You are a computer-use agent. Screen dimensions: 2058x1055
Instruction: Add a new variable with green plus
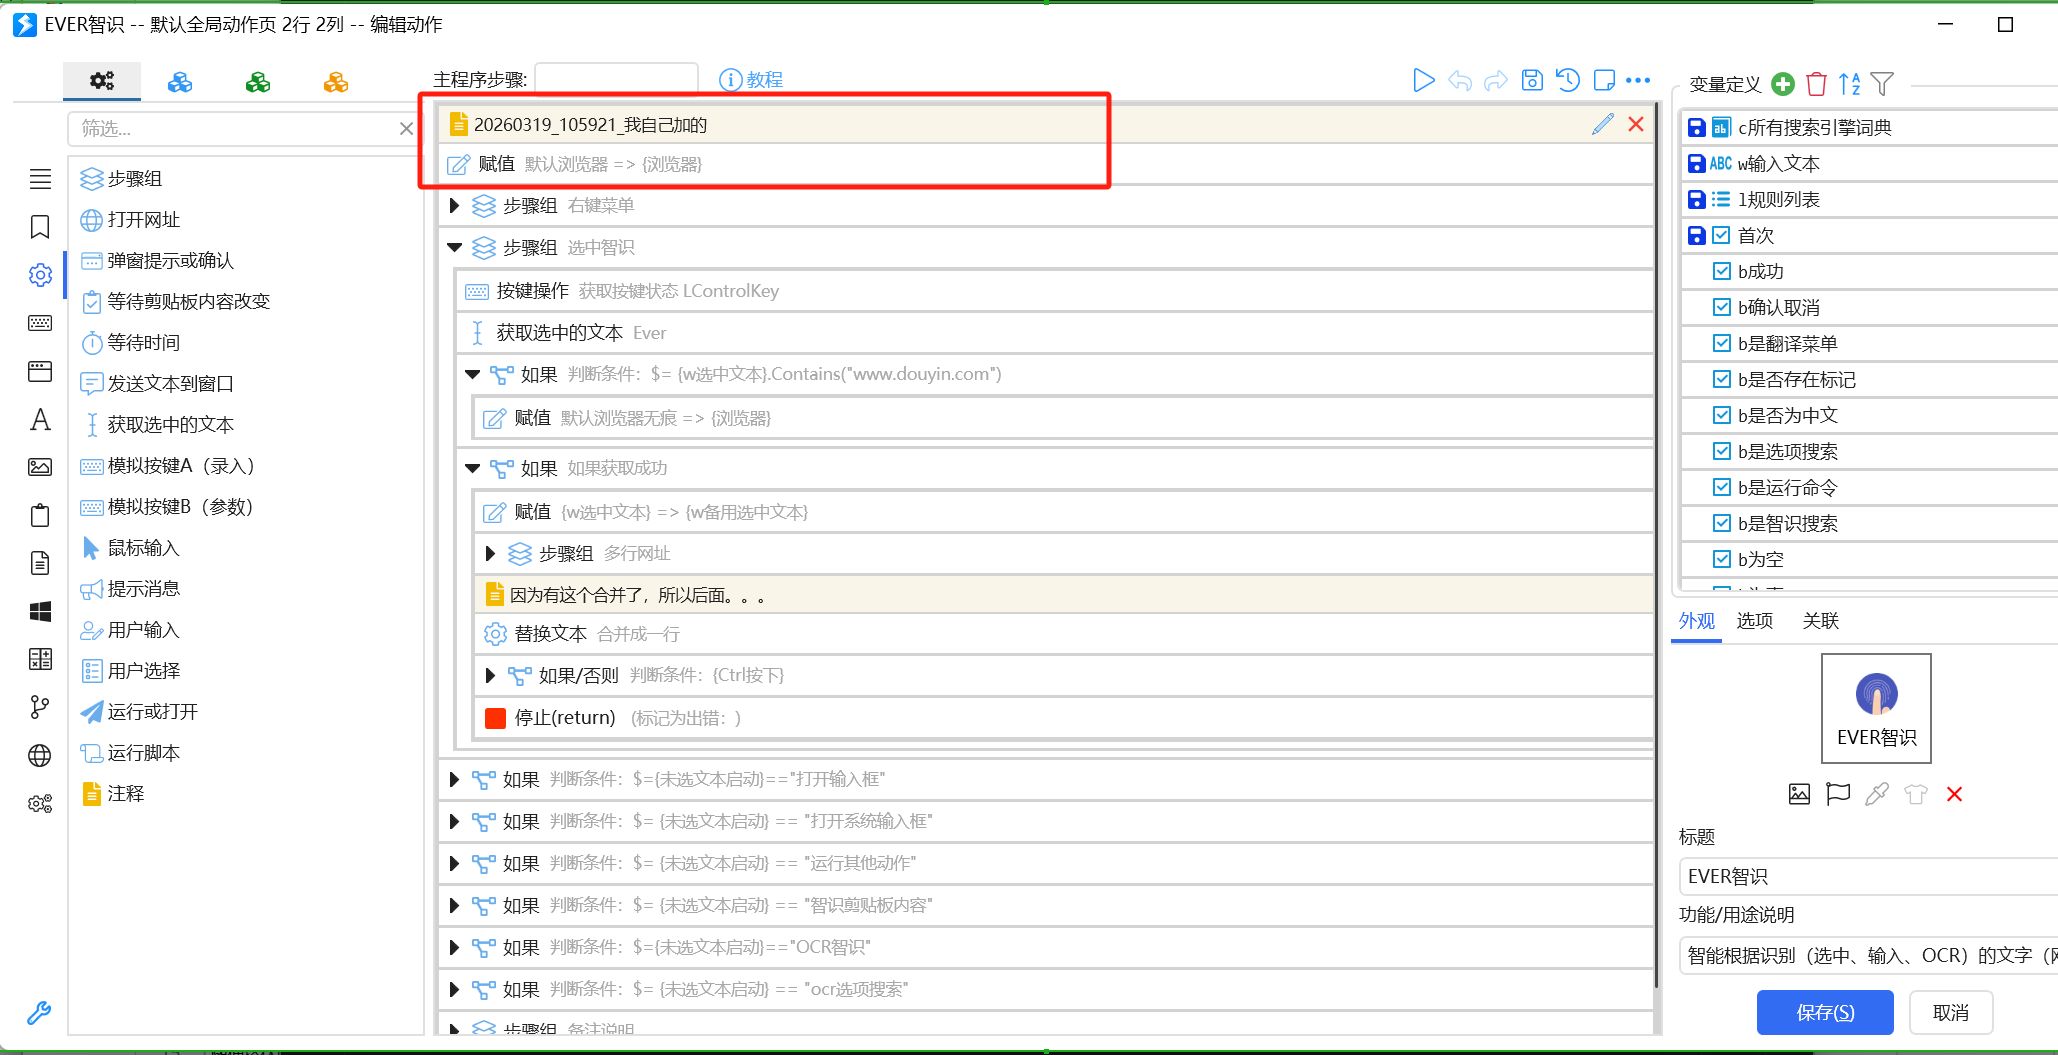point(1783,84)
